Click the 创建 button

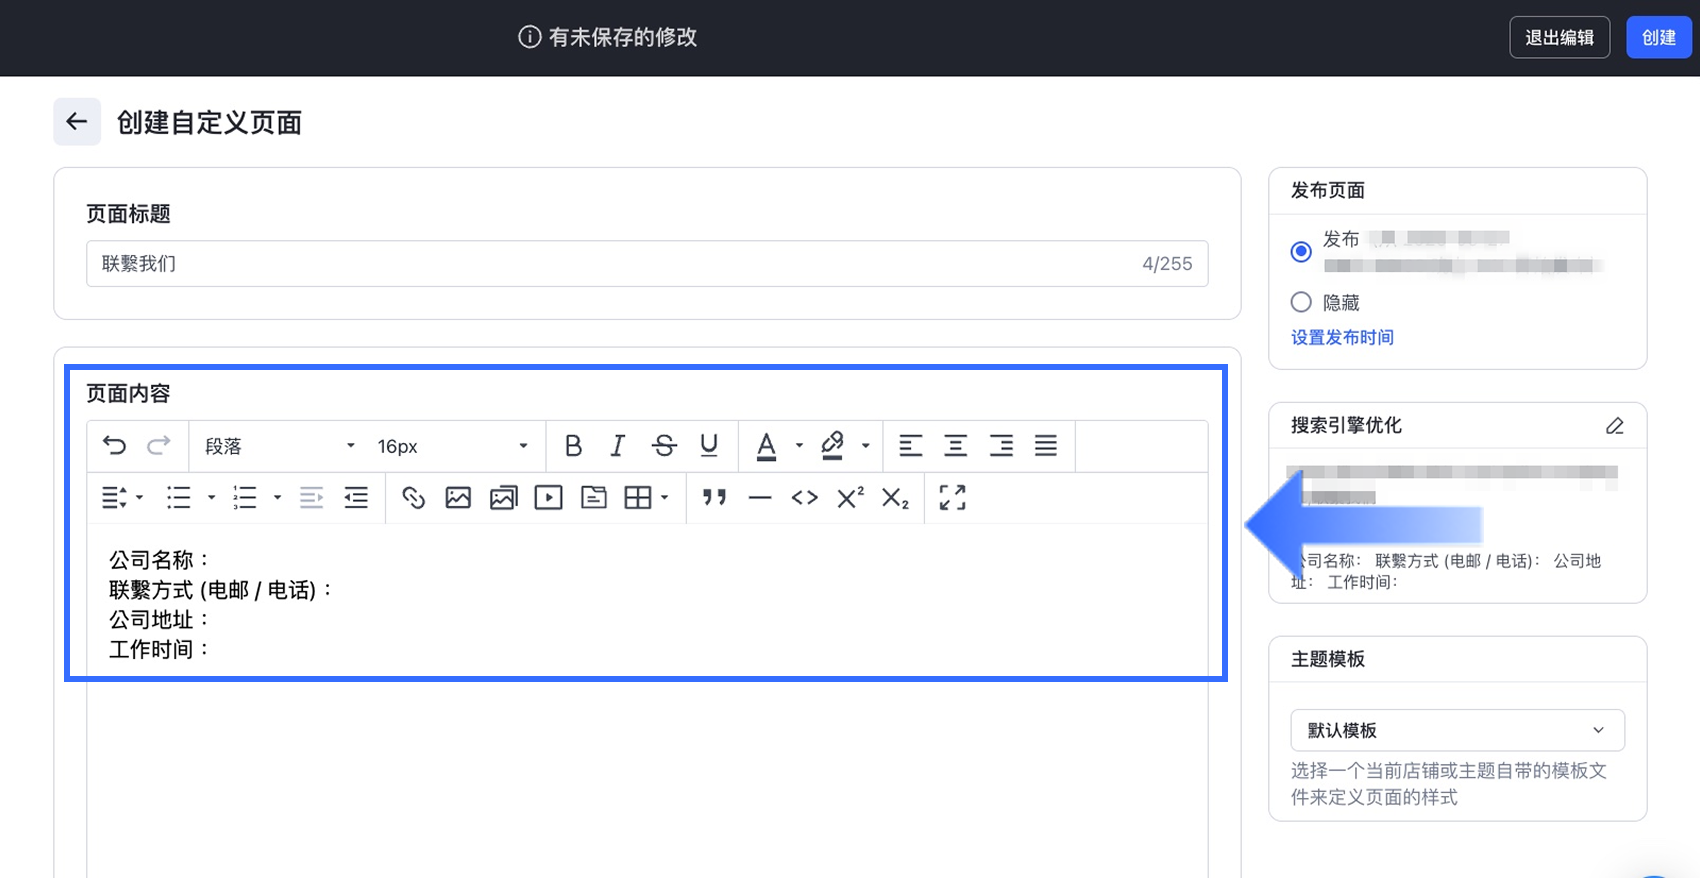click(x=1658, y=37)
